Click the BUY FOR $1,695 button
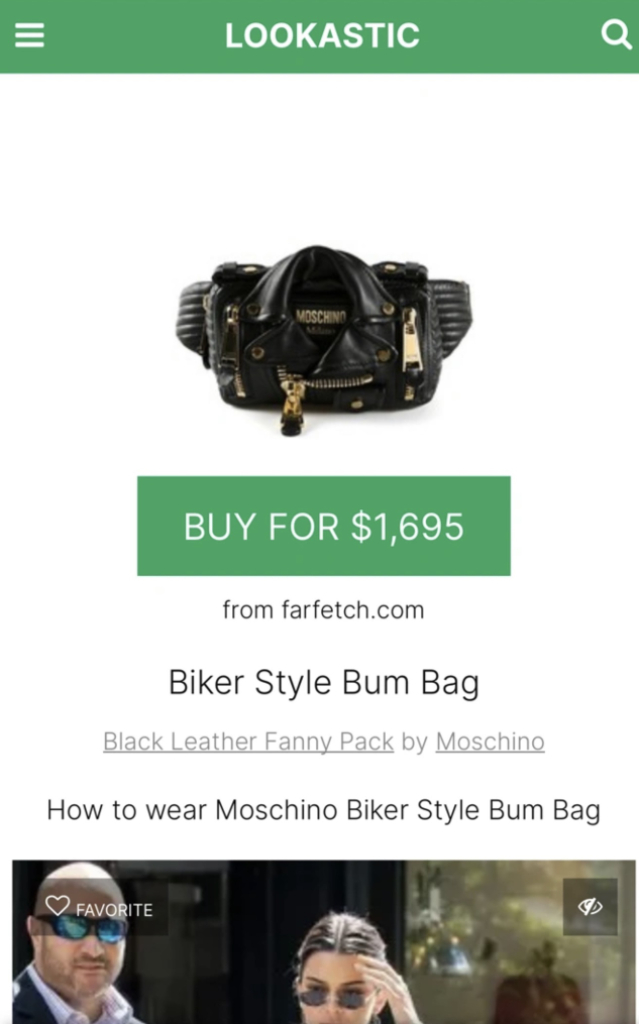The image size is (639, 1024). (323, 526)
